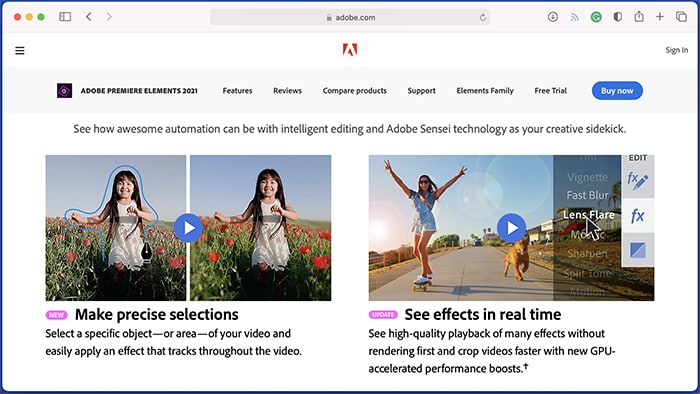700x394 pixels.
Task: Toggle the Safari sidebar icon
Action: 65,17
